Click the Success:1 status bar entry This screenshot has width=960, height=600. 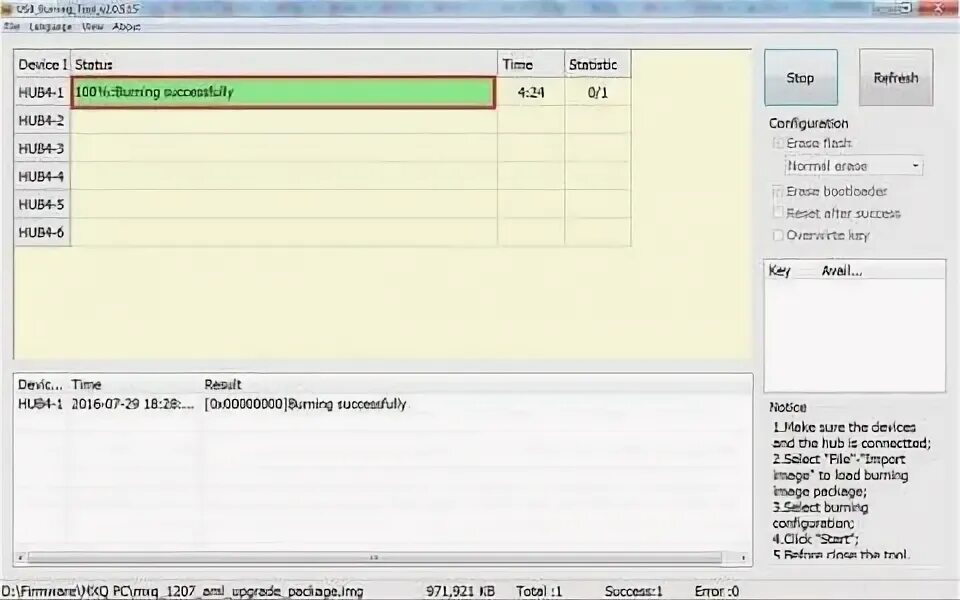tap(634, 591)
